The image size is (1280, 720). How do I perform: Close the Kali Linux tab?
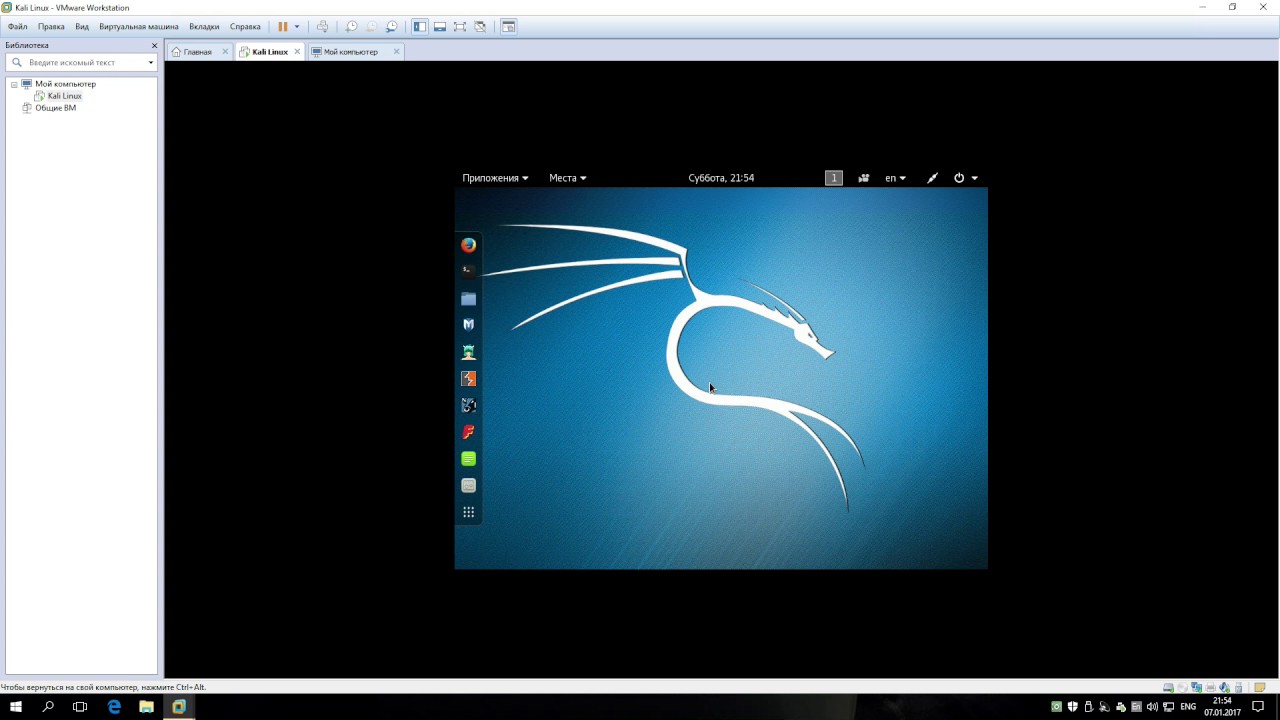[297, 52]
